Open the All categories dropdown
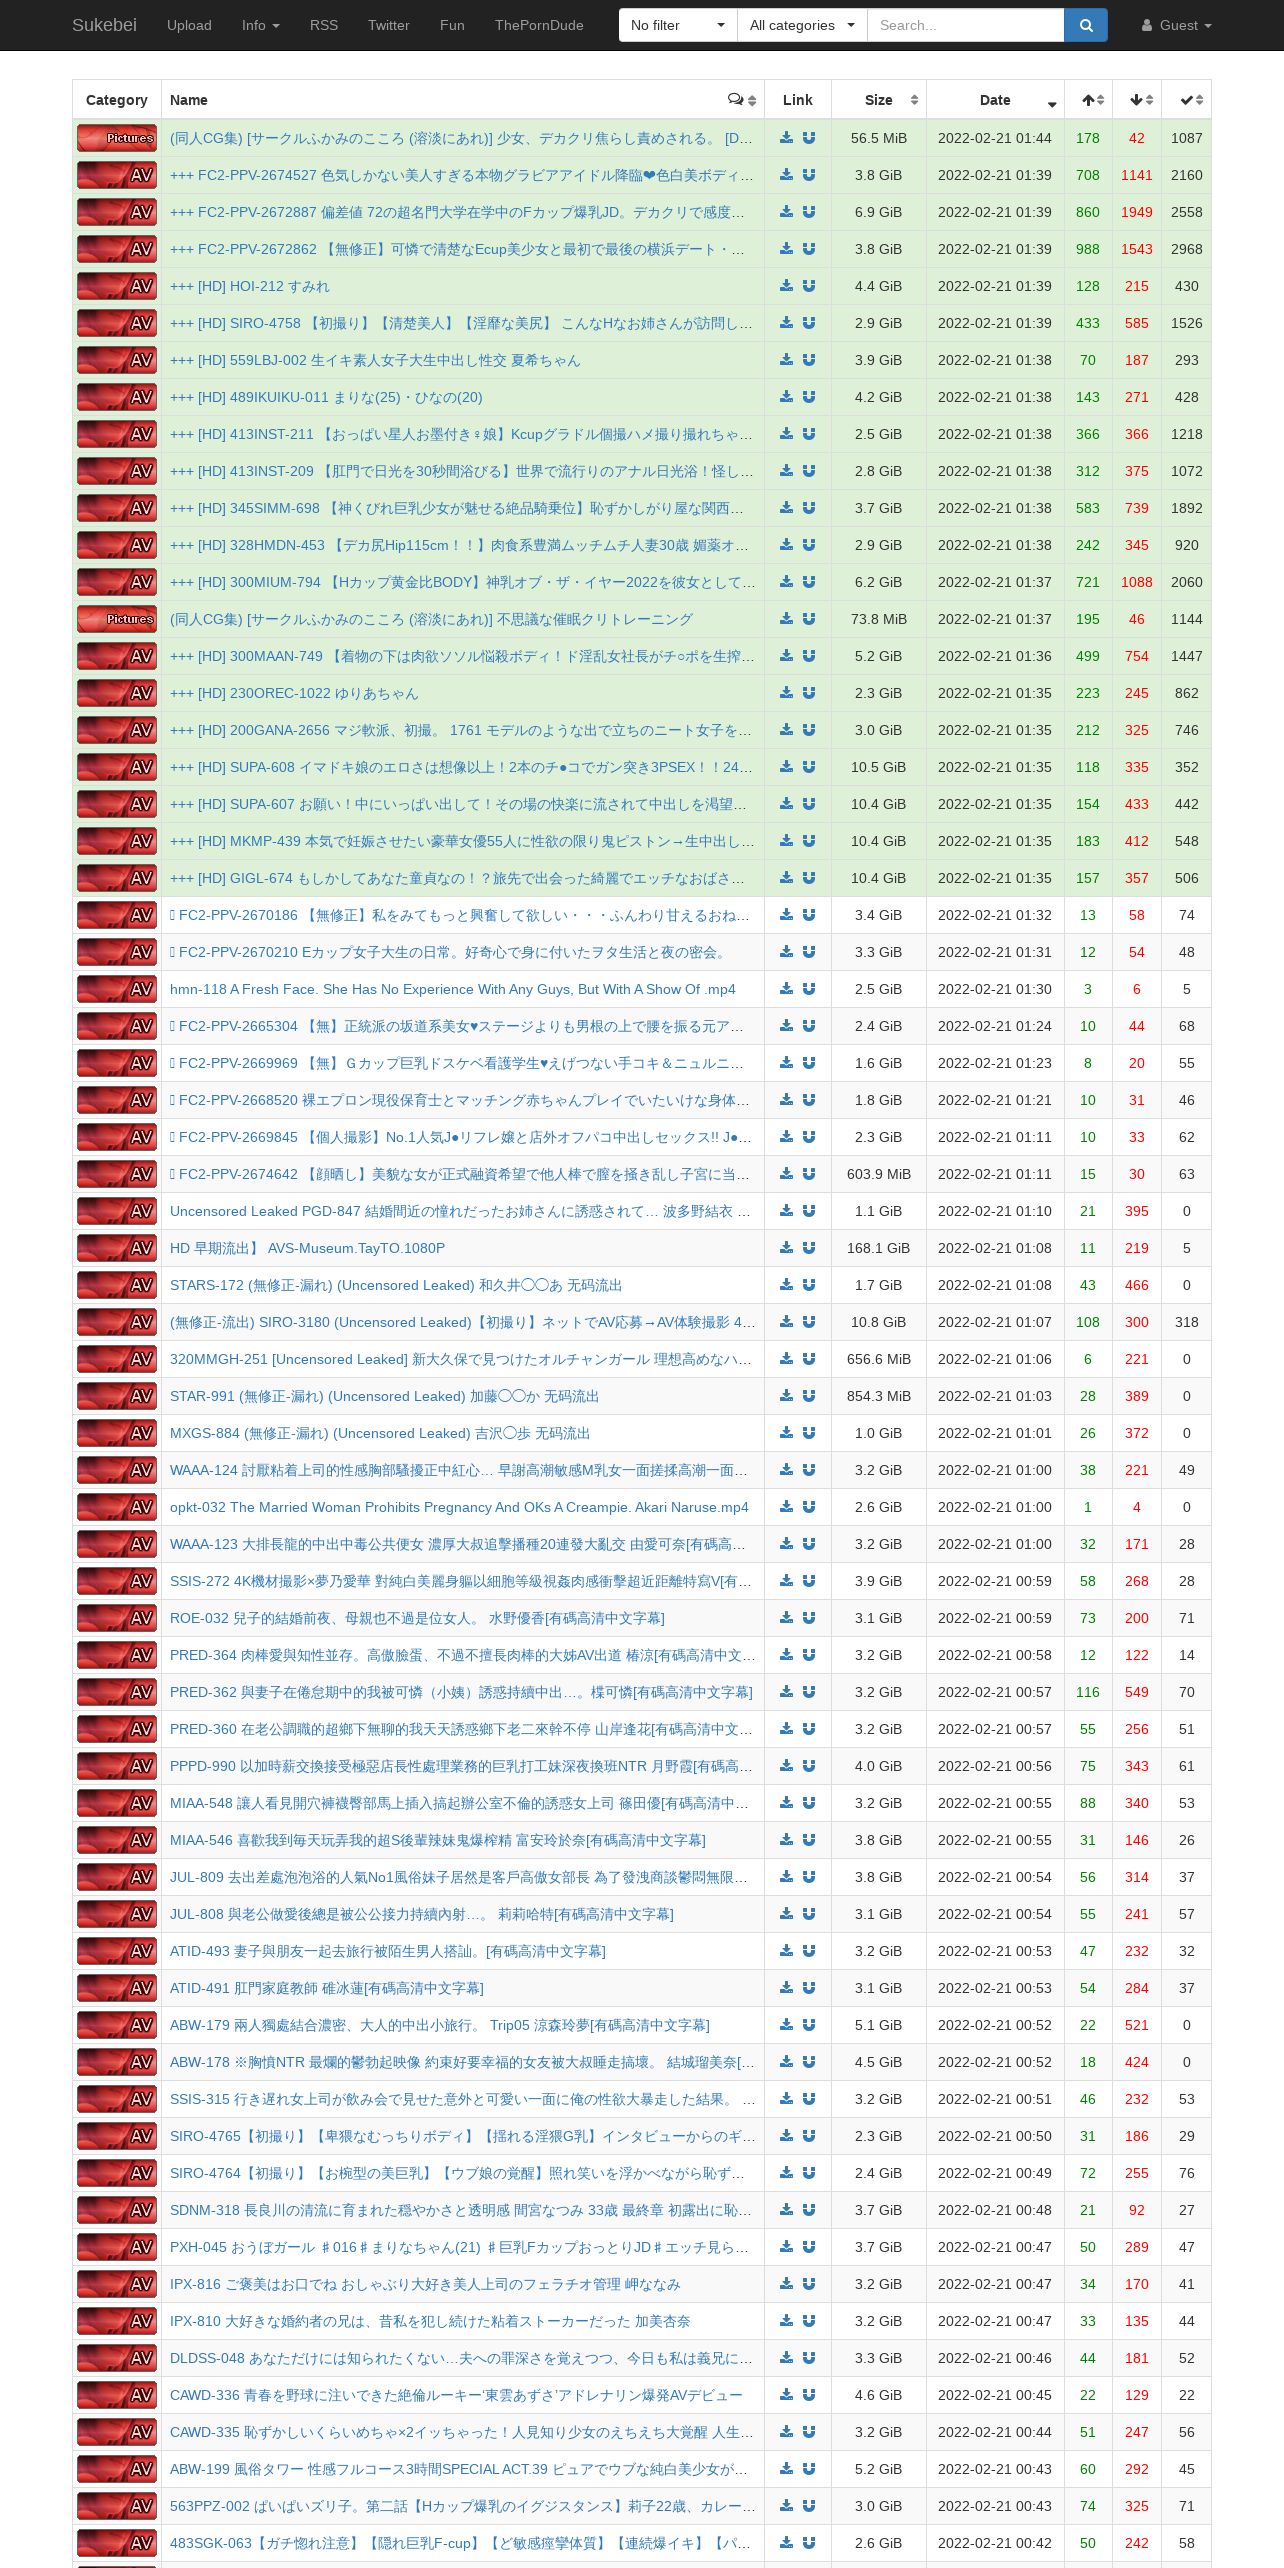This screenshot has width=1284, height=2568. [802, 25]
